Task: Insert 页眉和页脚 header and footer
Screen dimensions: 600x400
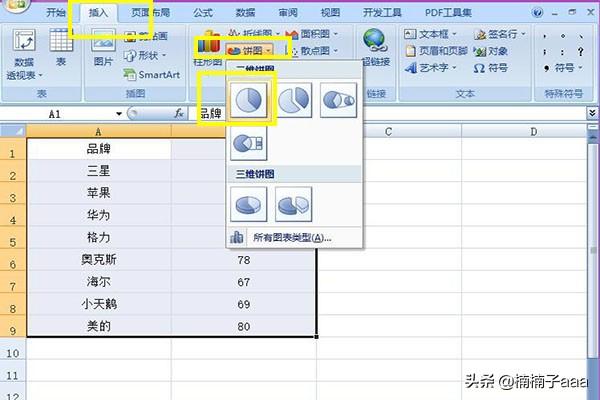Action: tap(436, 51)
